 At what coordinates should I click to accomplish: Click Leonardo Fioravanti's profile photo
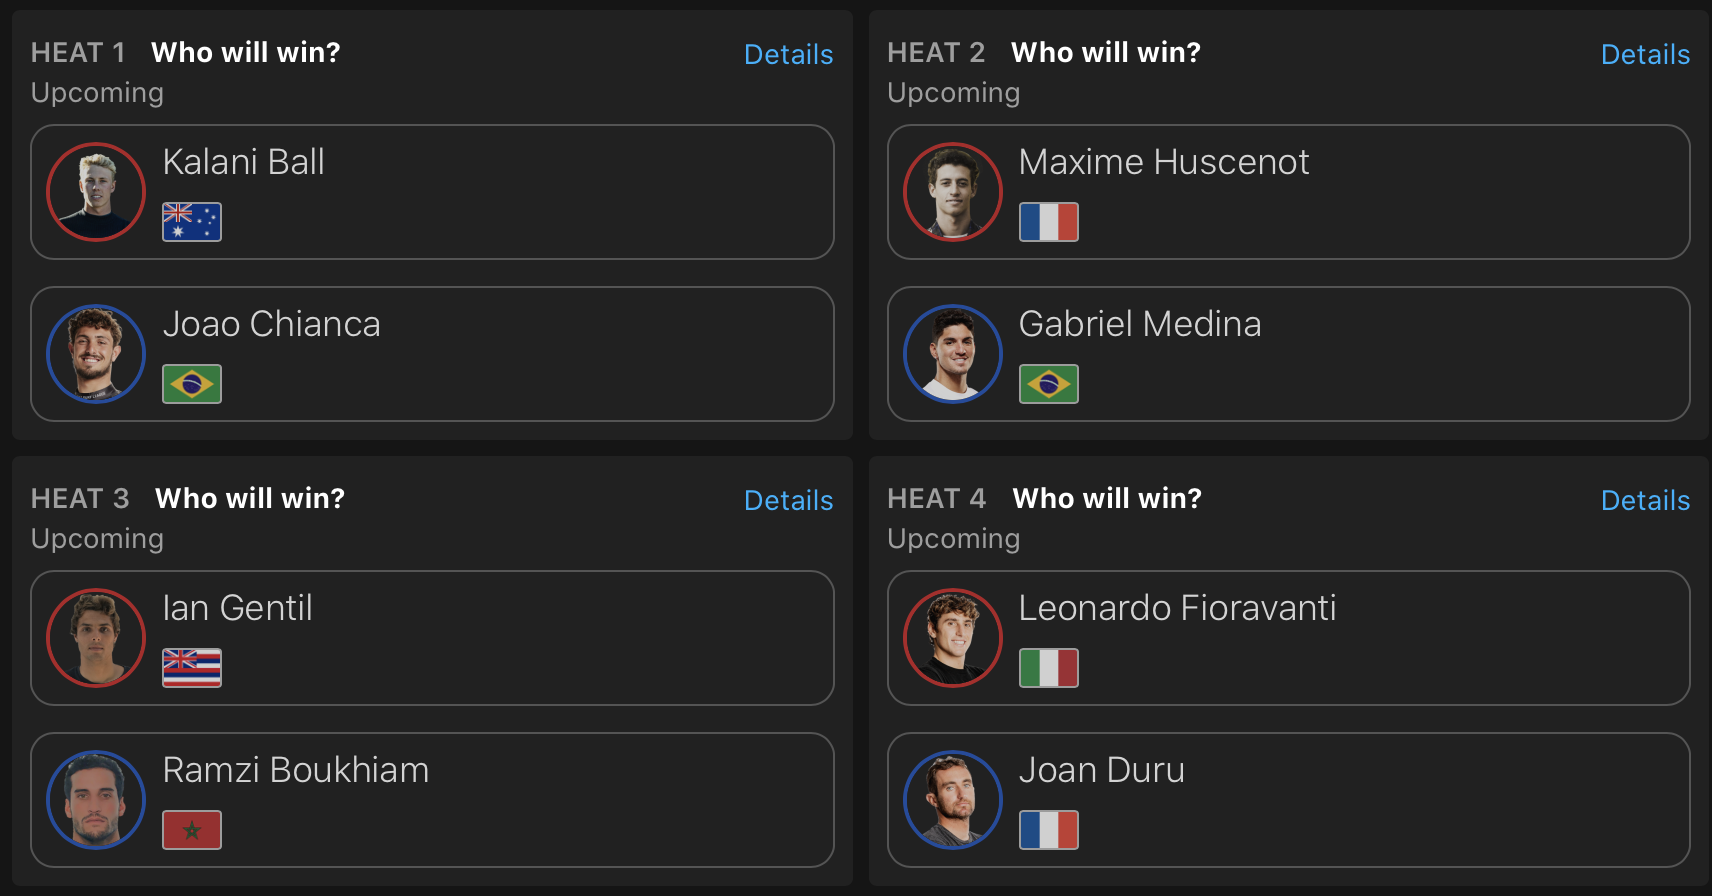[x=953, y=638]
